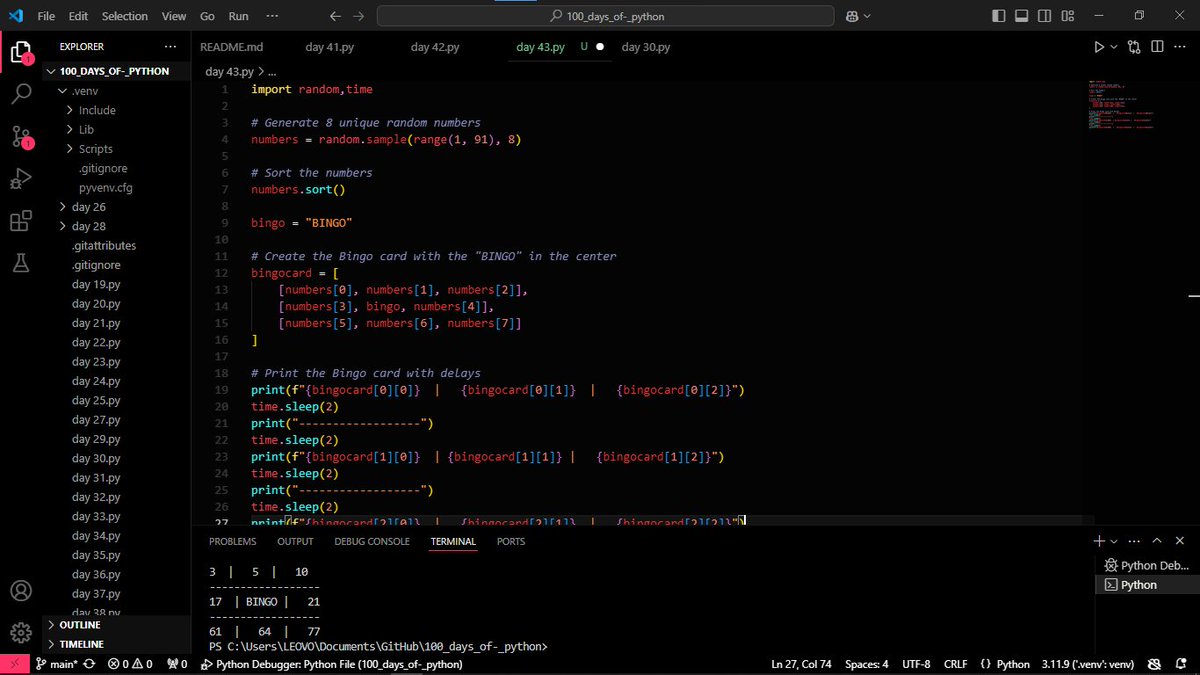Open Explorer views and more actions ellipsis

(x=170, y=47)
